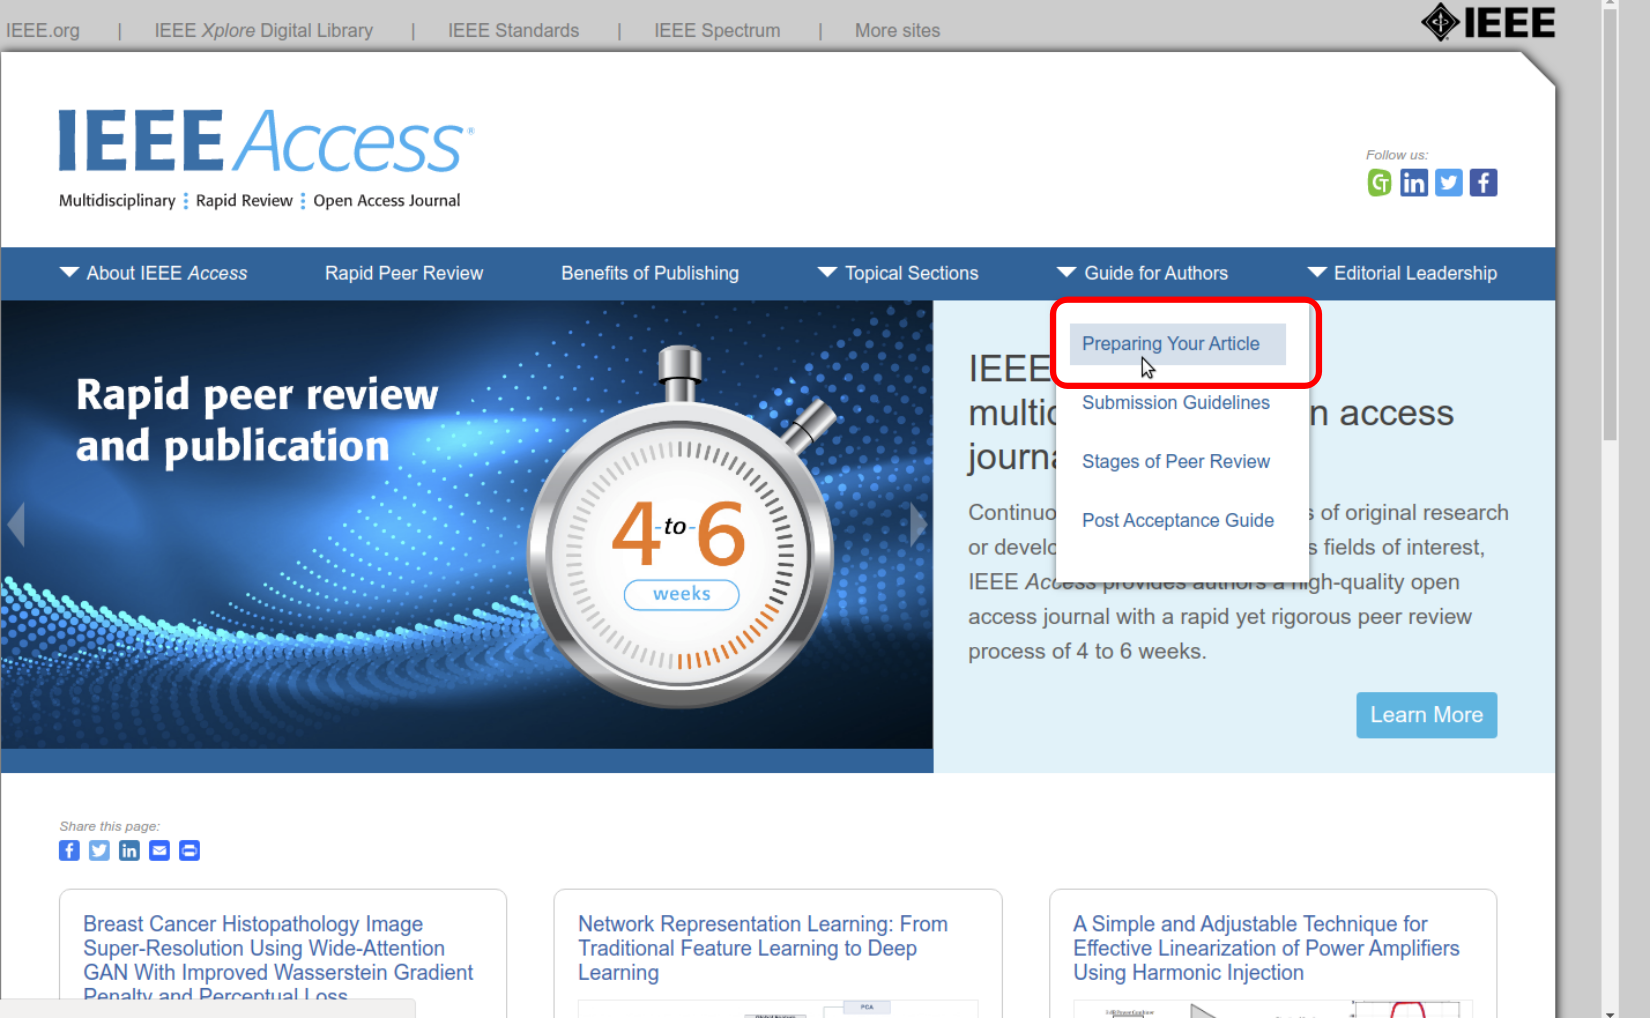Open Rapid Peer Review nav item
1651x1019 pixels.
click(404, 273)
